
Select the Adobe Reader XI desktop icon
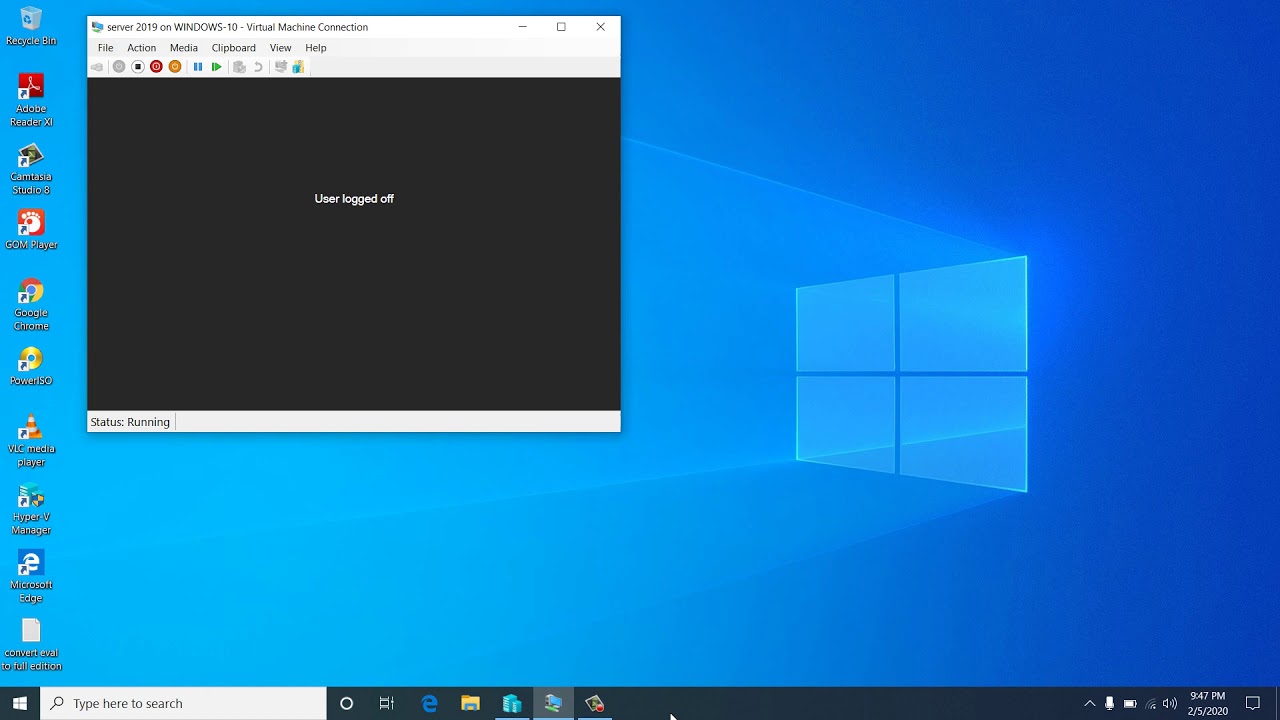[31, 100]
